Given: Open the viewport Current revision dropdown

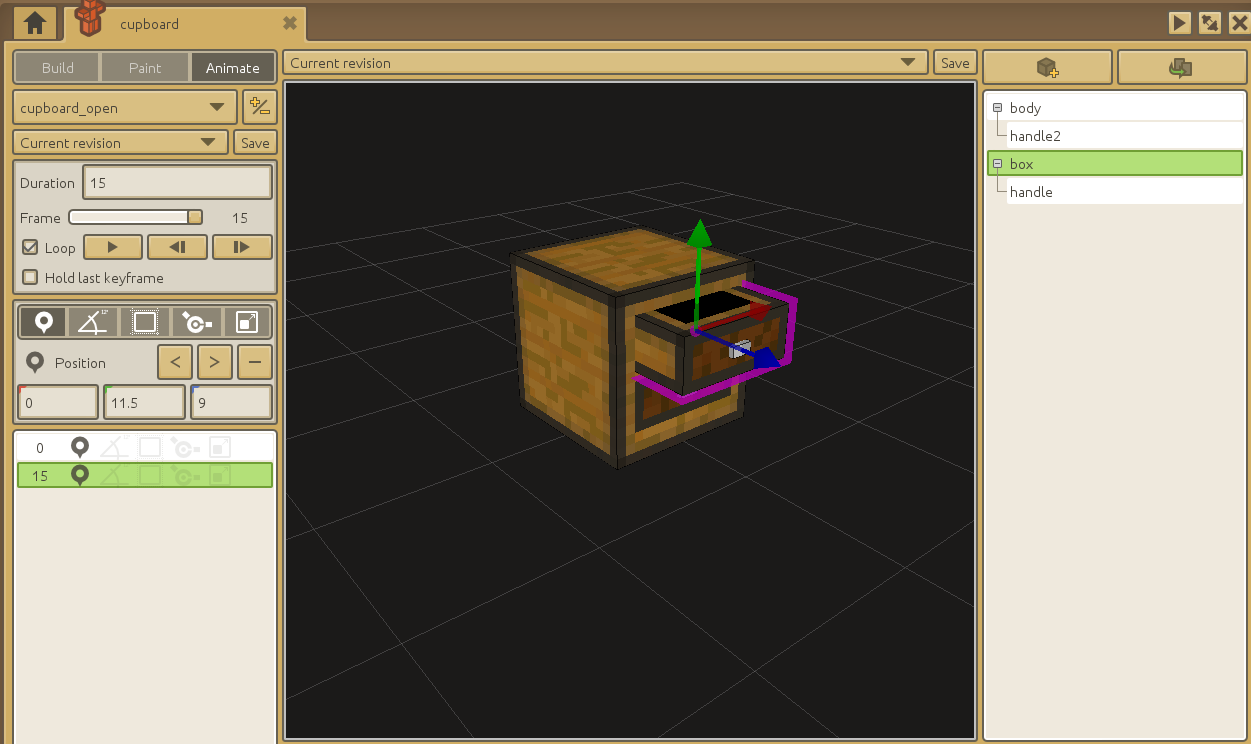Looking at the screenshot, I should click(604, 63).
